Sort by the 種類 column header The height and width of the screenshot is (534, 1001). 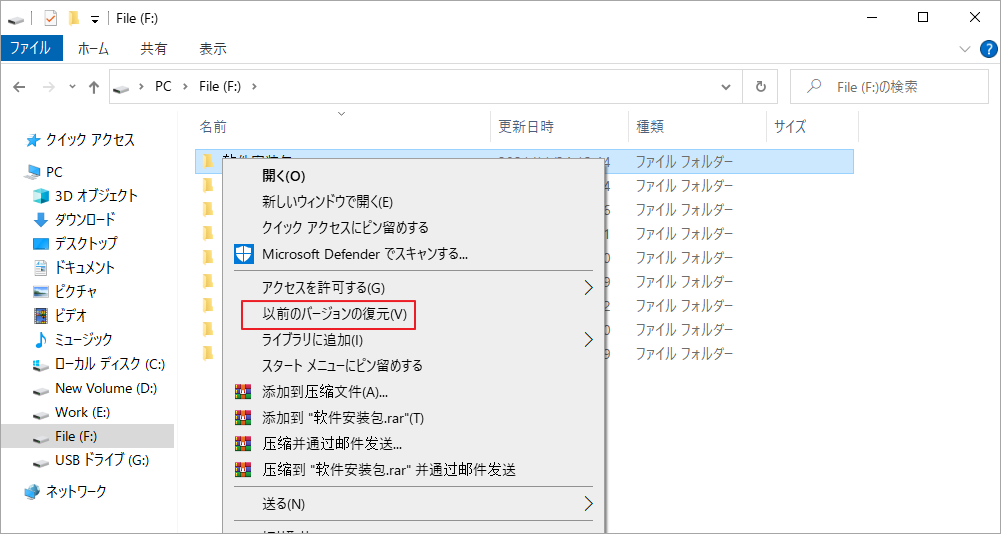[650, 126]
